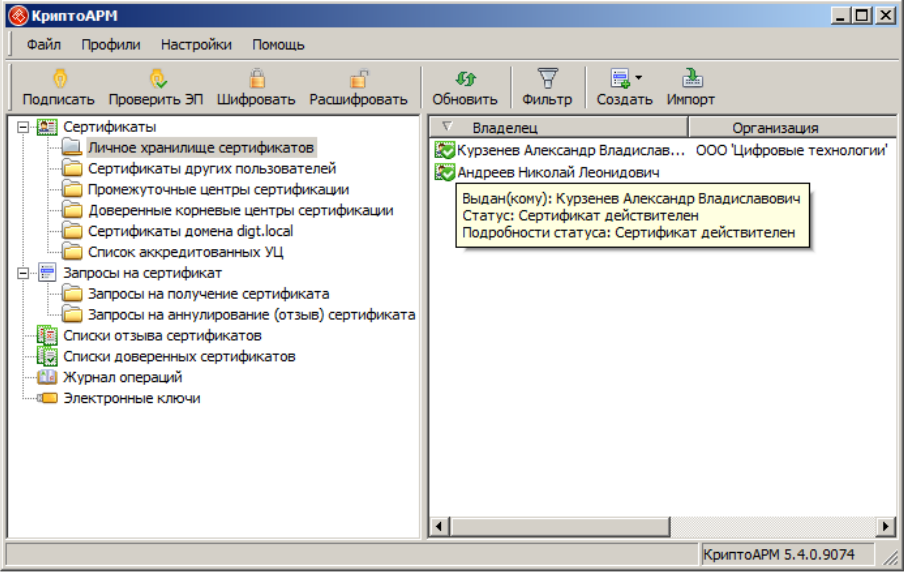Screen dimensions: 904x572
Task: Click folder icon of Сертификаты других пользователей
Action: coord(73,168)
